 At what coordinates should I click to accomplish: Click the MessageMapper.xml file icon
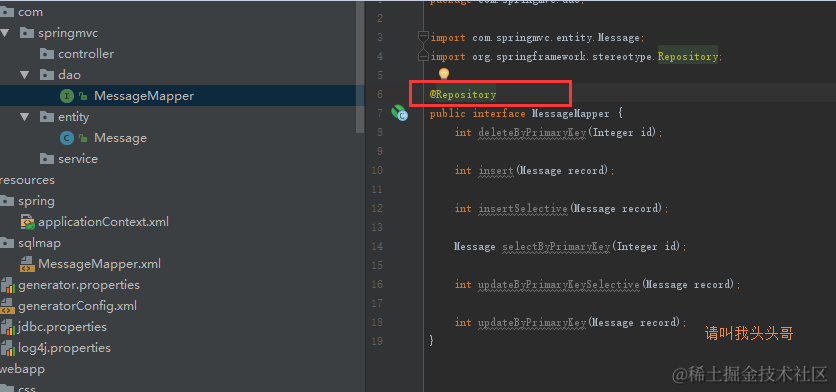click(x=27, y=264)
